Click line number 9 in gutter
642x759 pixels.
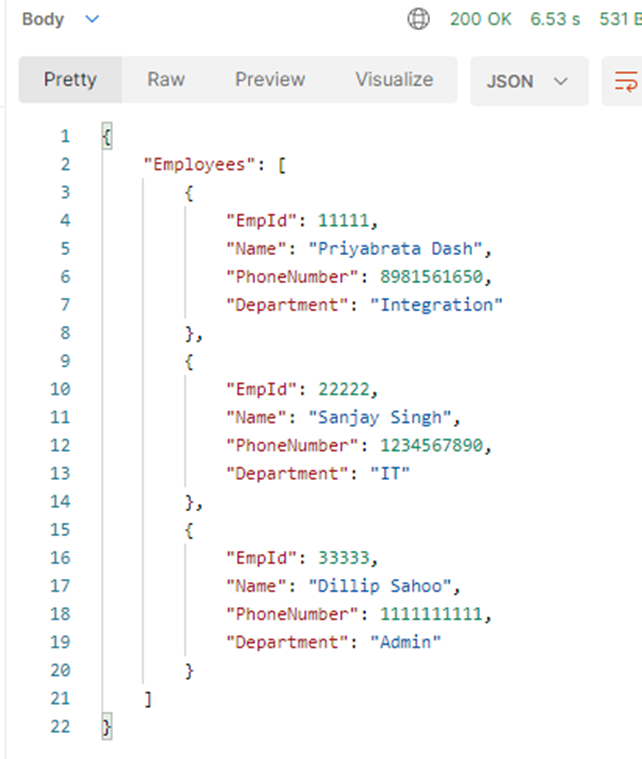tap(65, 361)
